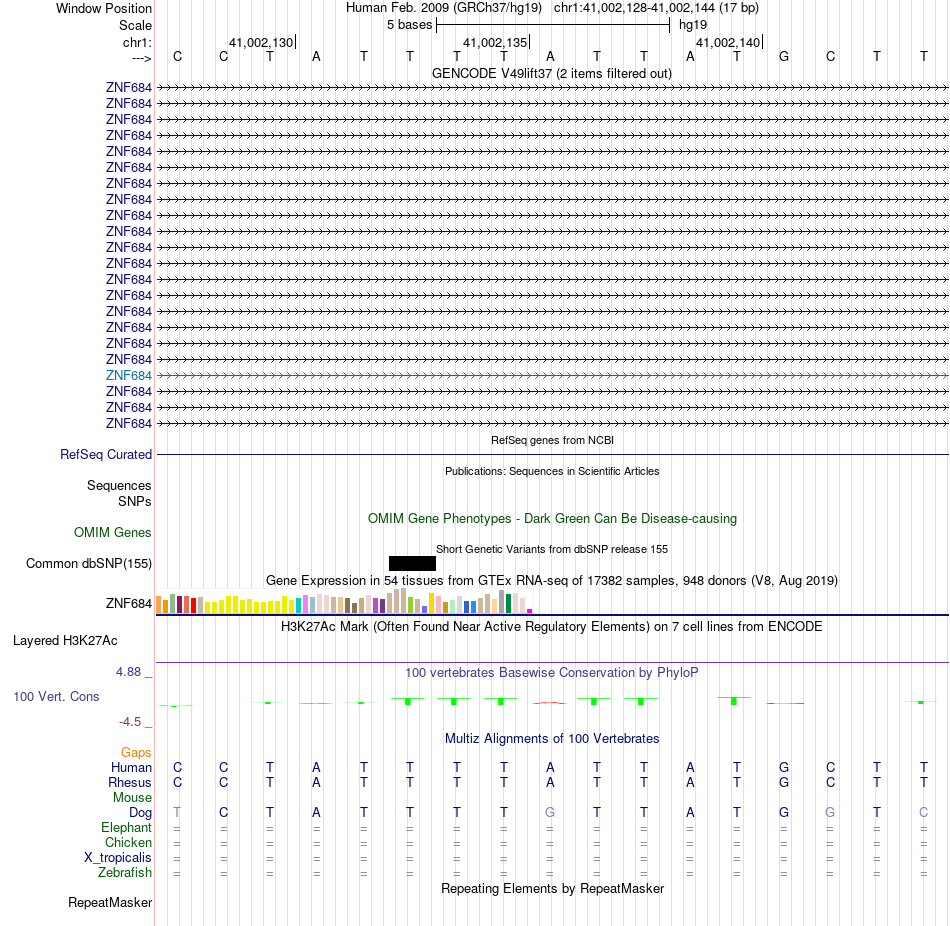Open the H3K27Ac Mark track title
Screen dimensions: 950x926
552,627
